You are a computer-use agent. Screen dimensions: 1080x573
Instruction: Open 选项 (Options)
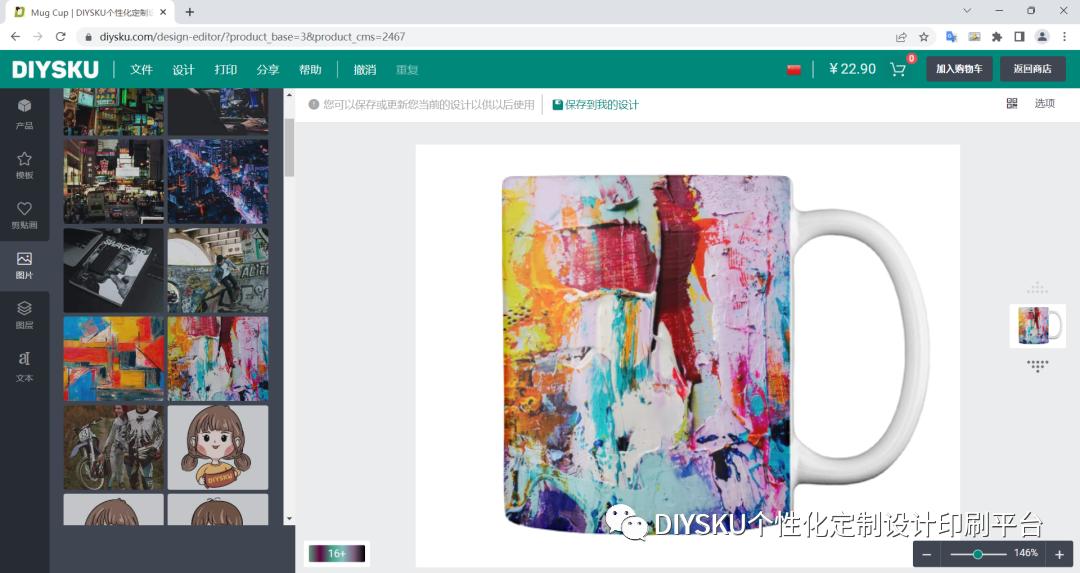coord(1044,103)
